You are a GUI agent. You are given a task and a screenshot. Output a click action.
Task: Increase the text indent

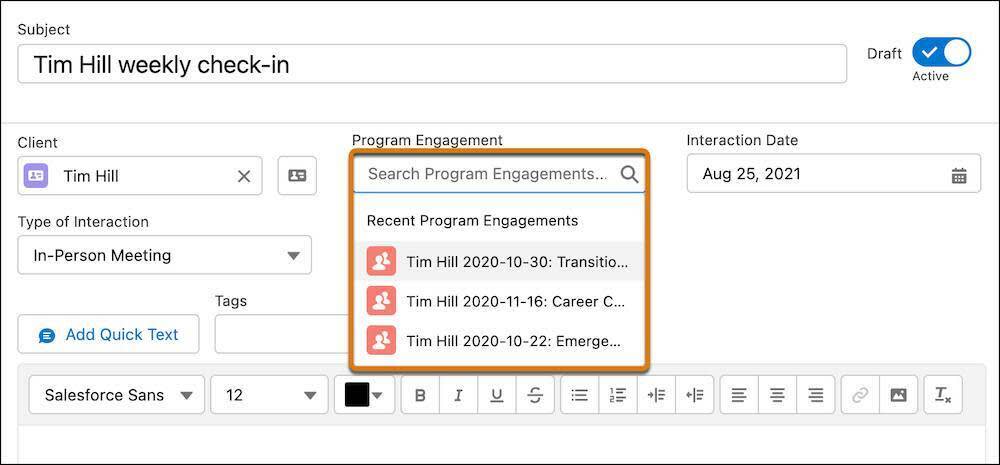(656, 395)
